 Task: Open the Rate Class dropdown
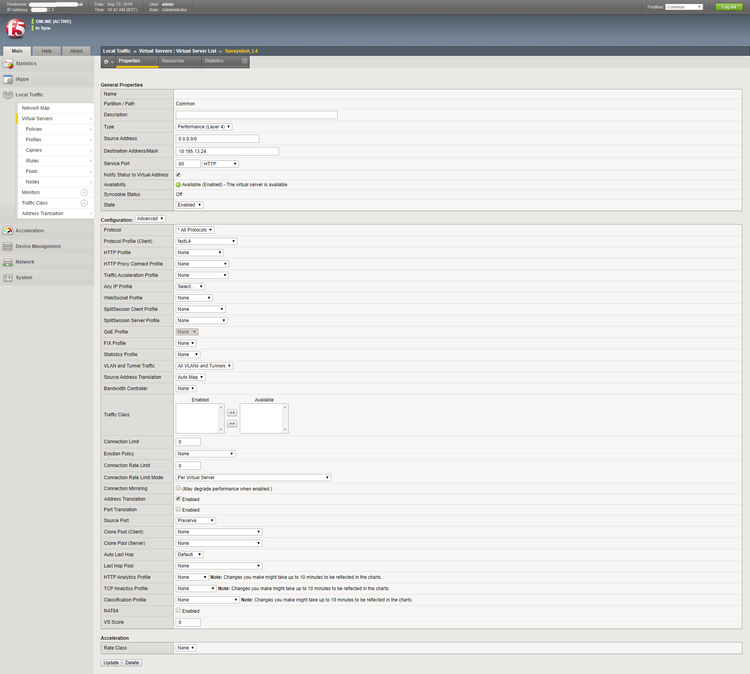coord(186,648)
